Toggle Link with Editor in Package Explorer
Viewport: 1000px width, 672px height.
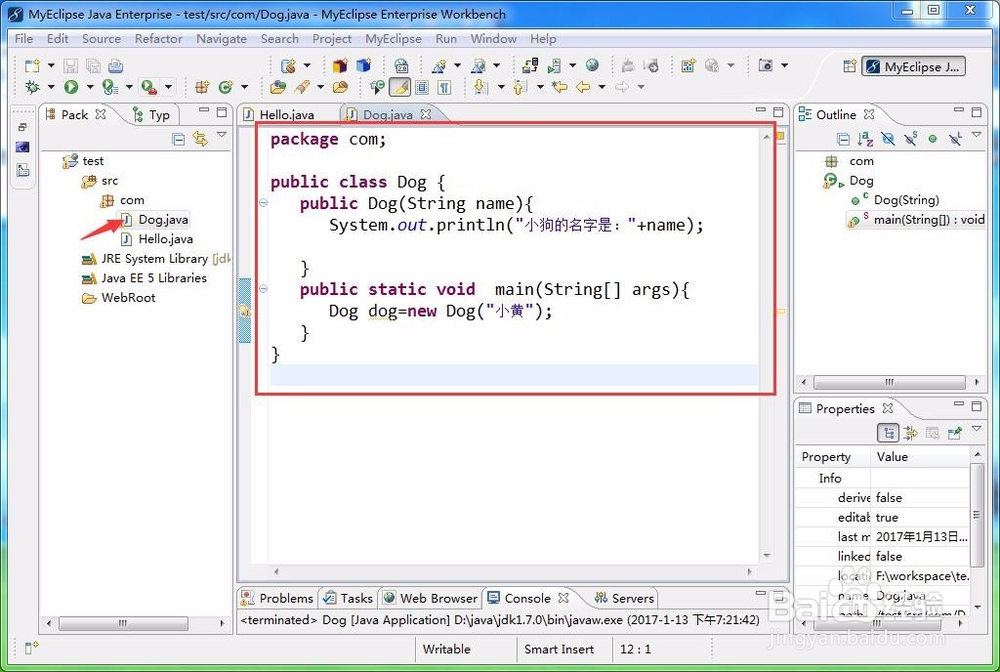click(200, 139)
